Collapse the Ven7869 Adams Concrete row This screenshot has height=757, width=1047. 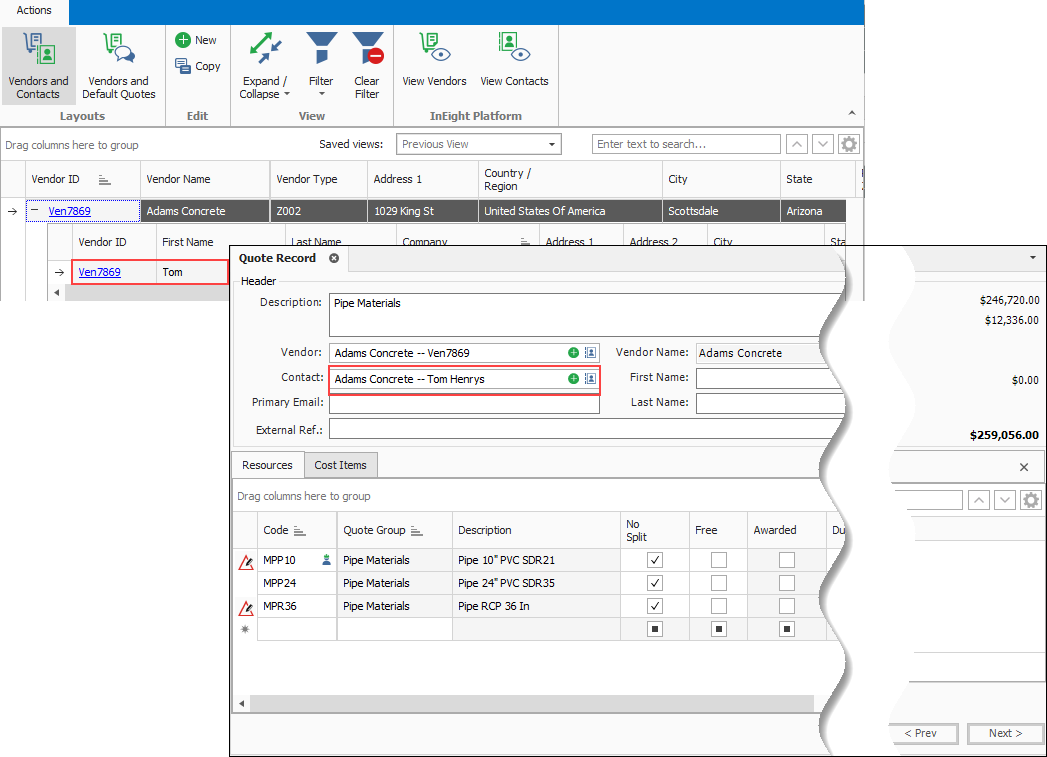pos(35,211)
